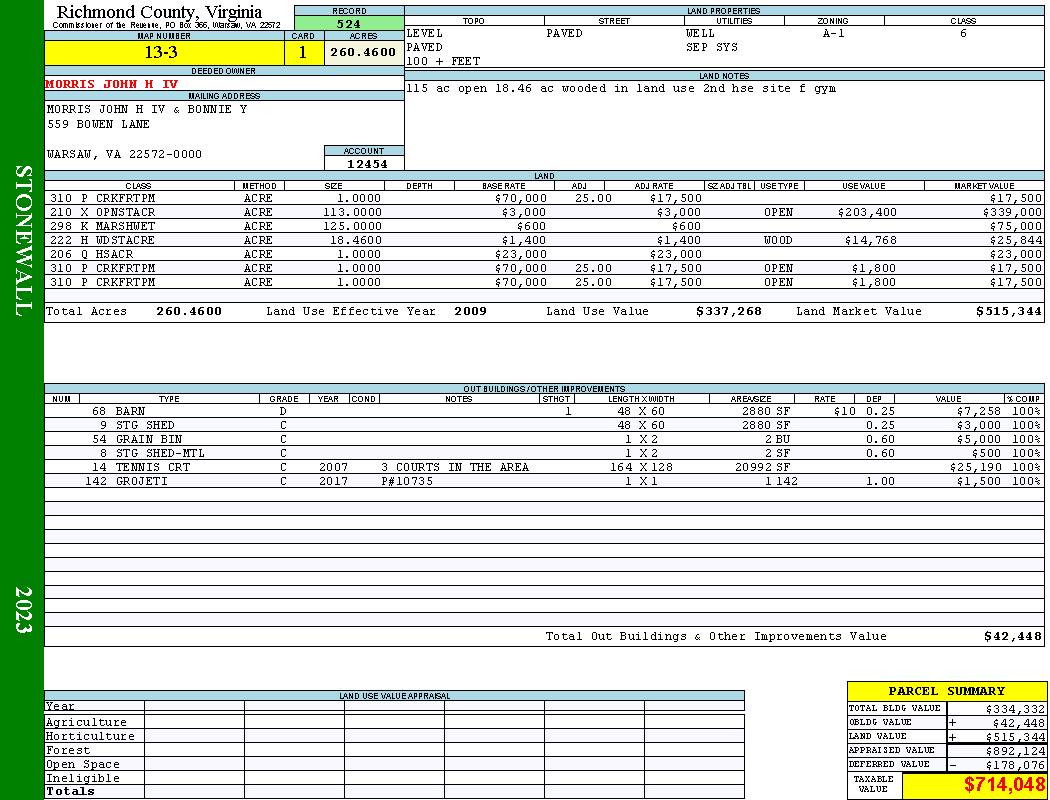1050x800 pixels.
Task: Click the card number 1 field
Action: click(303, 52)
